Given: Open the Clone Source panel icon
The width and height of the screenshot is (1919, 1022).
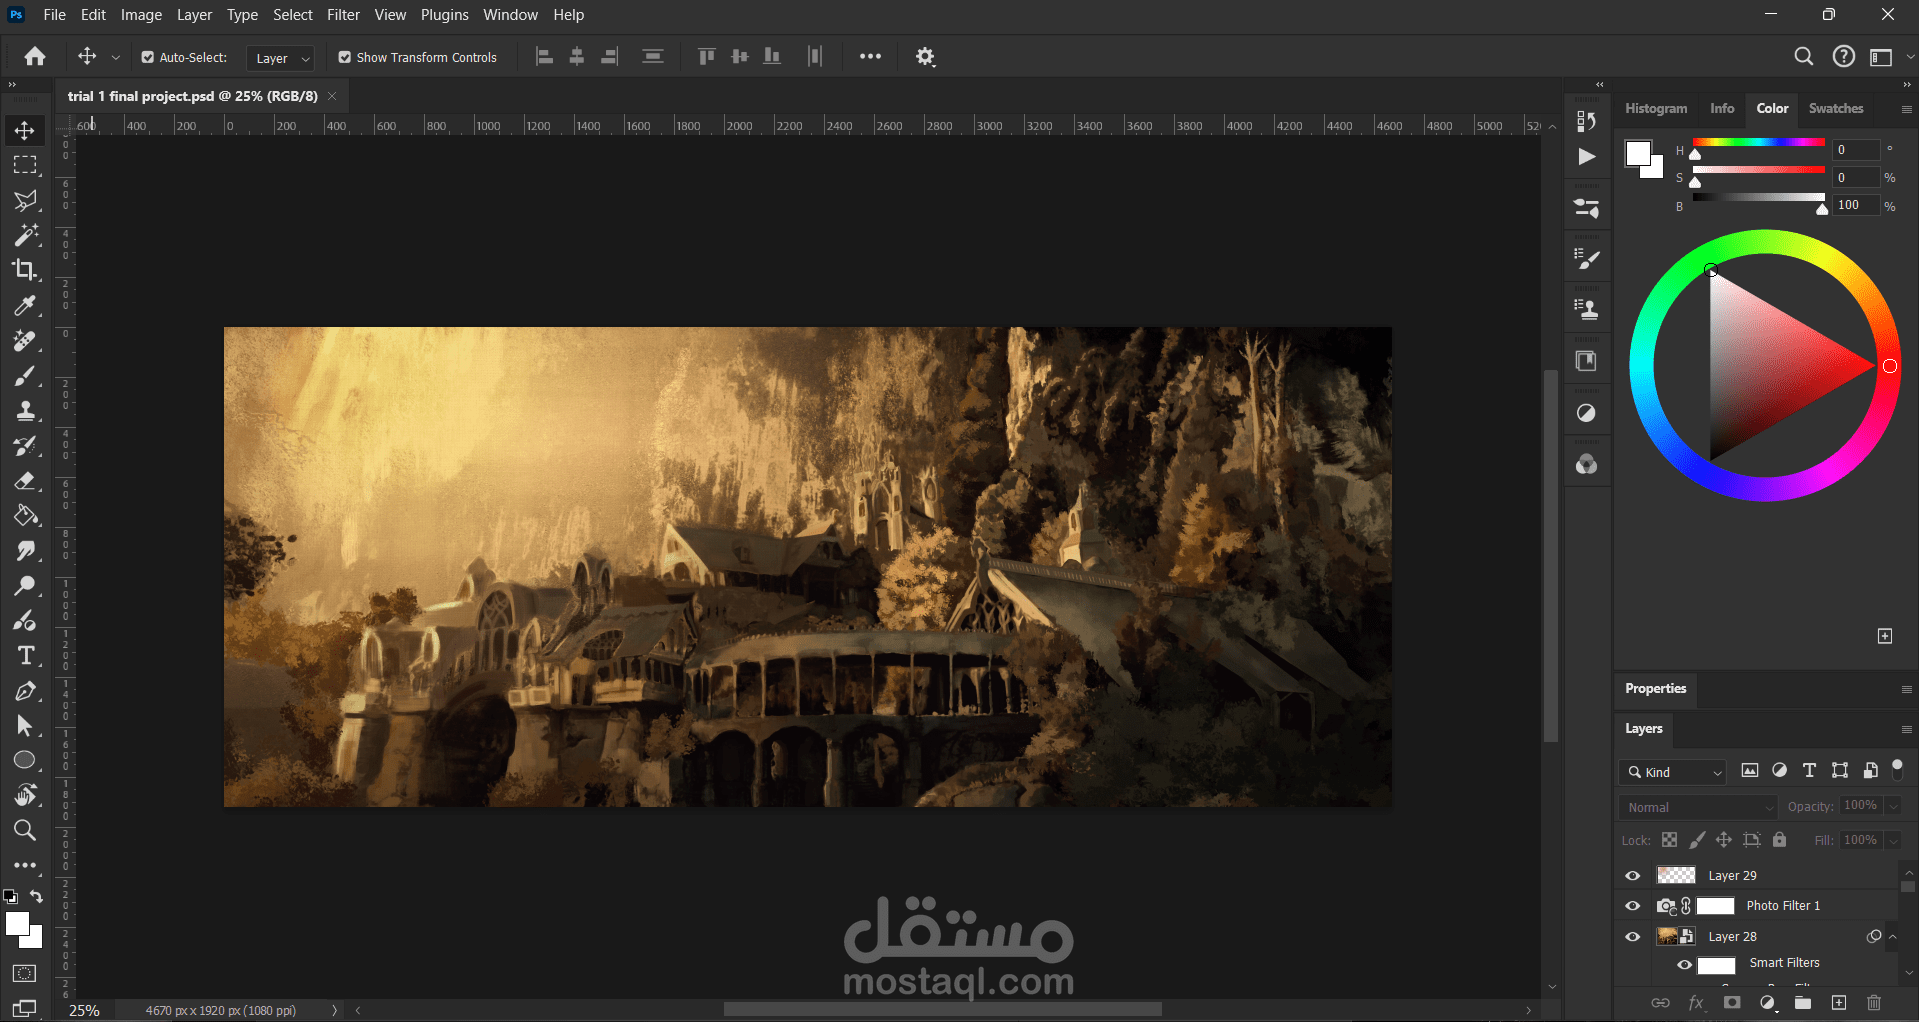Looking at the screenshot, I should click(x=1586, y=309).
